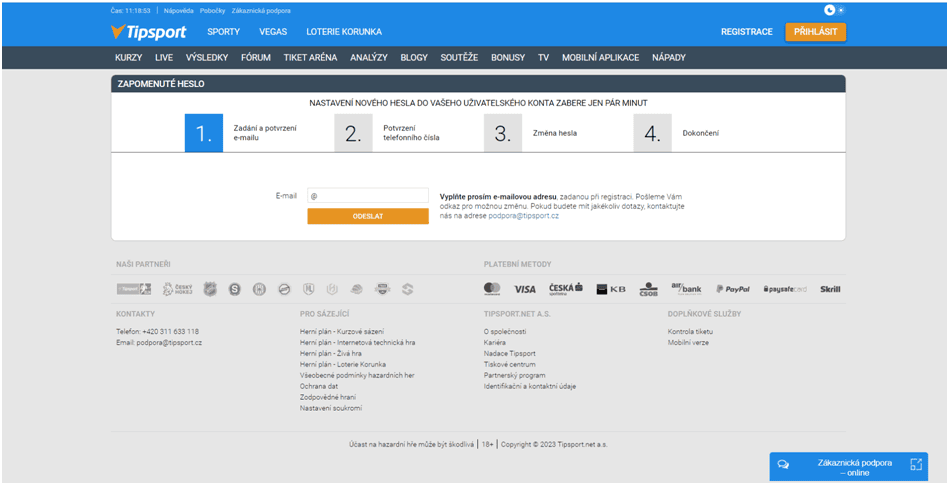Open the Tiskové centrum footer link

click(510, 365)
